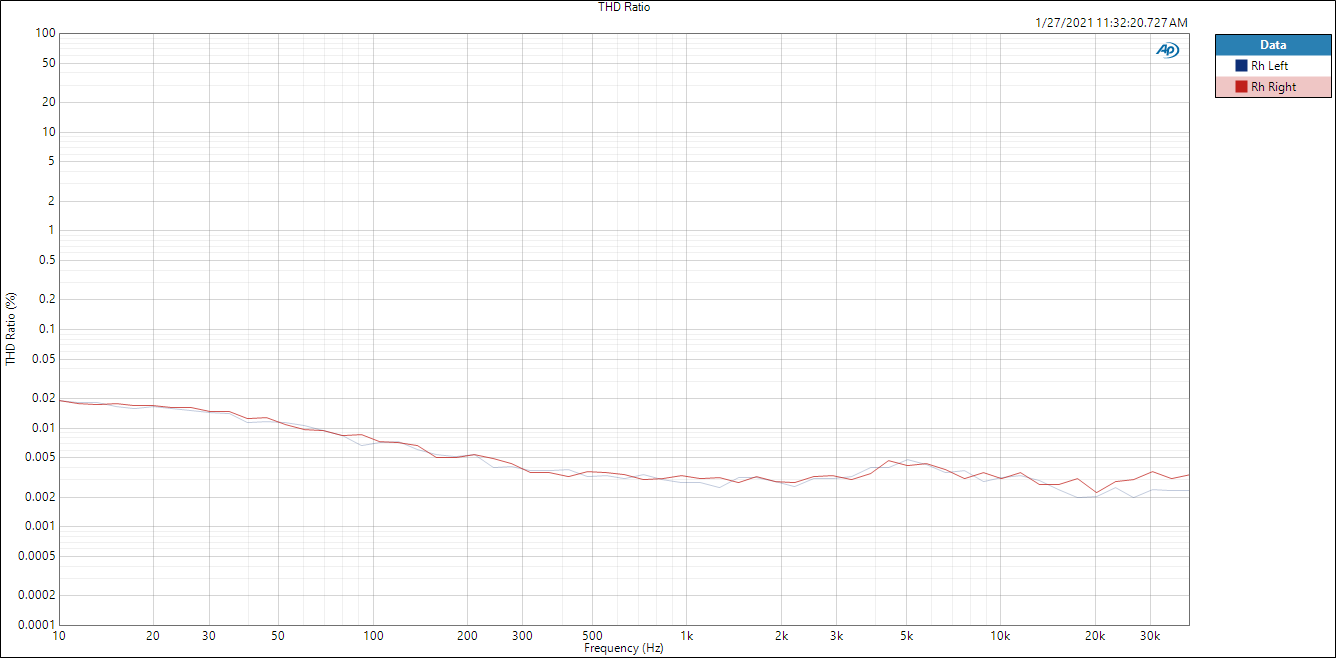1336x658 pixels.
Task: Click the red Rh Right color swatch
Action: click(1242, 87)
